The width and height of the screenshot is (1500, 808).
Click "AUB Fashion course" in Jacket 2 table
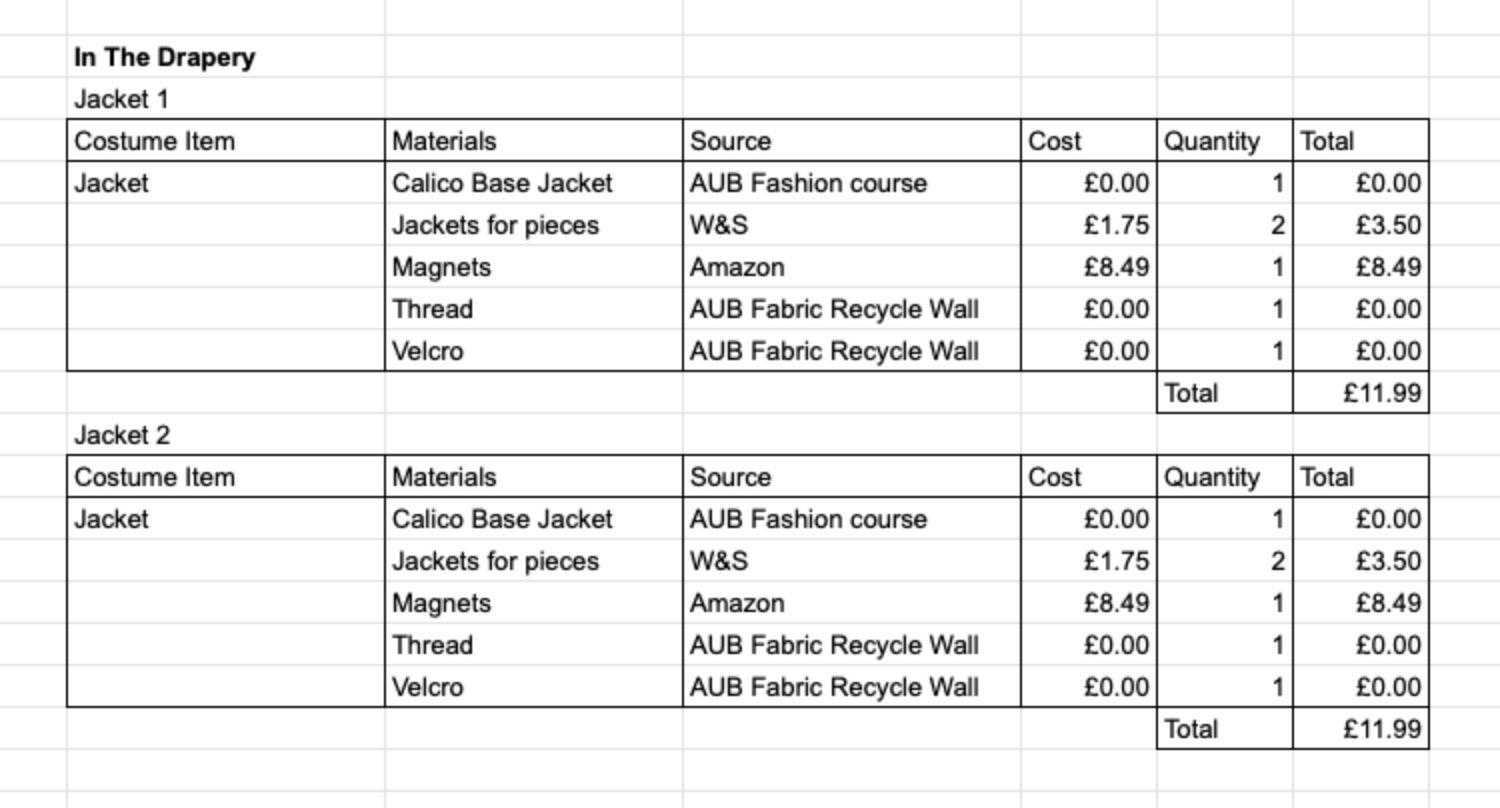tap(808, 519)
